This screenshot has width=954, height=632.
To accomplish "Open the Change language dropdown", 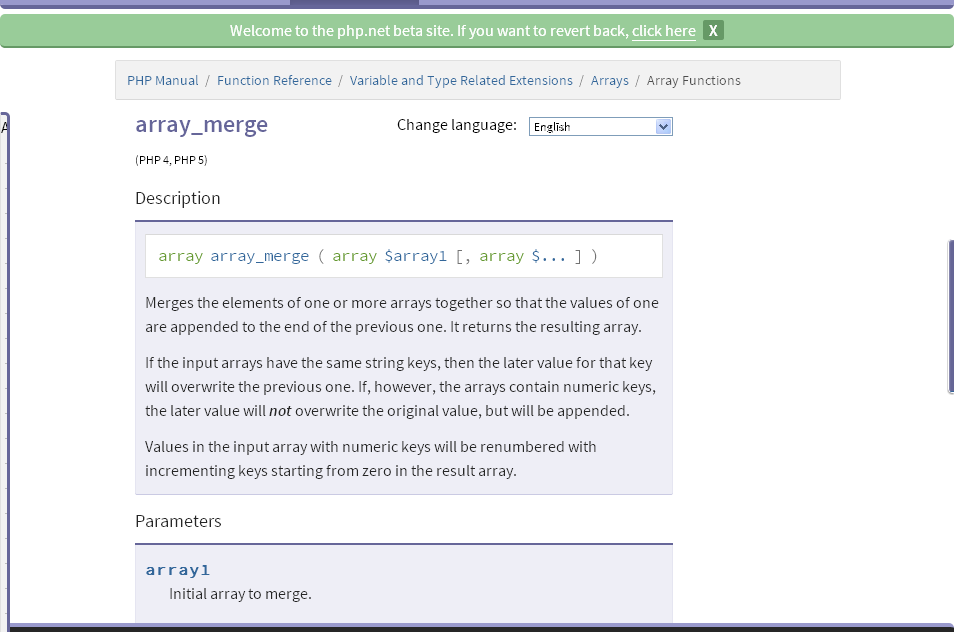I will [x=601, y=127].
